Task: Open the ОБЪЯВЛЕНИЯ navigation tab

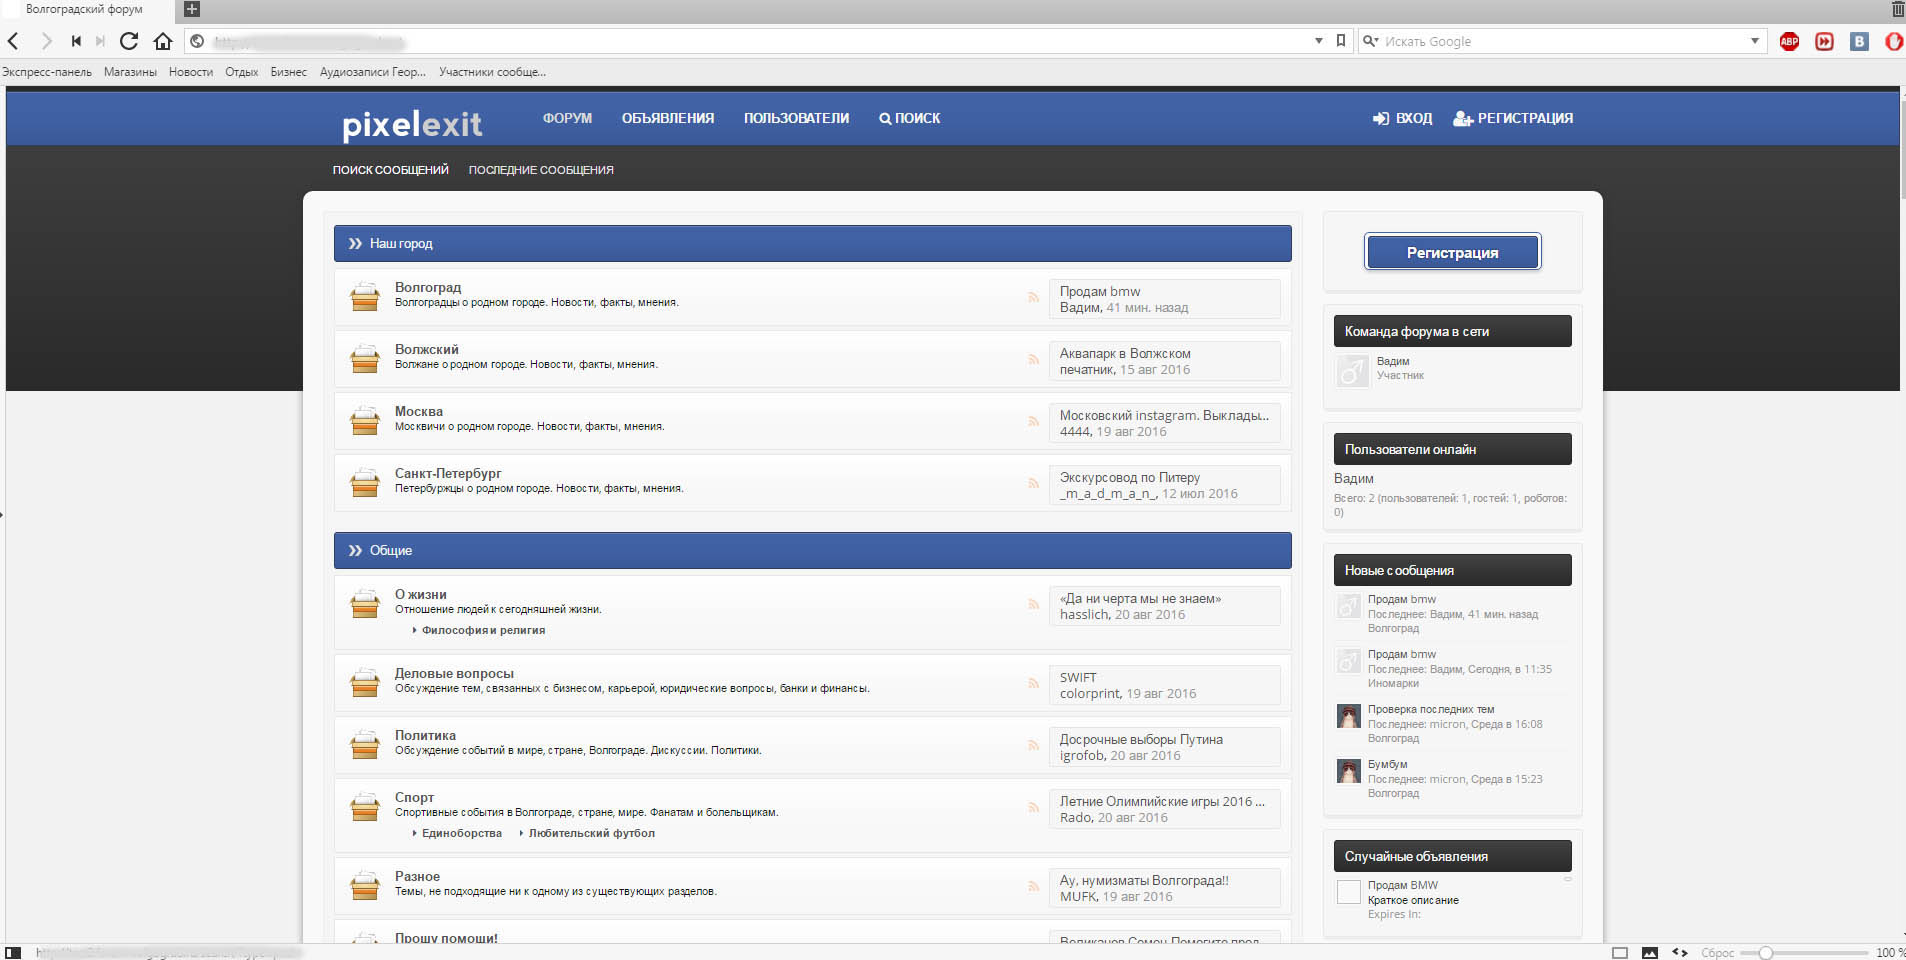Action: [667, 118]
